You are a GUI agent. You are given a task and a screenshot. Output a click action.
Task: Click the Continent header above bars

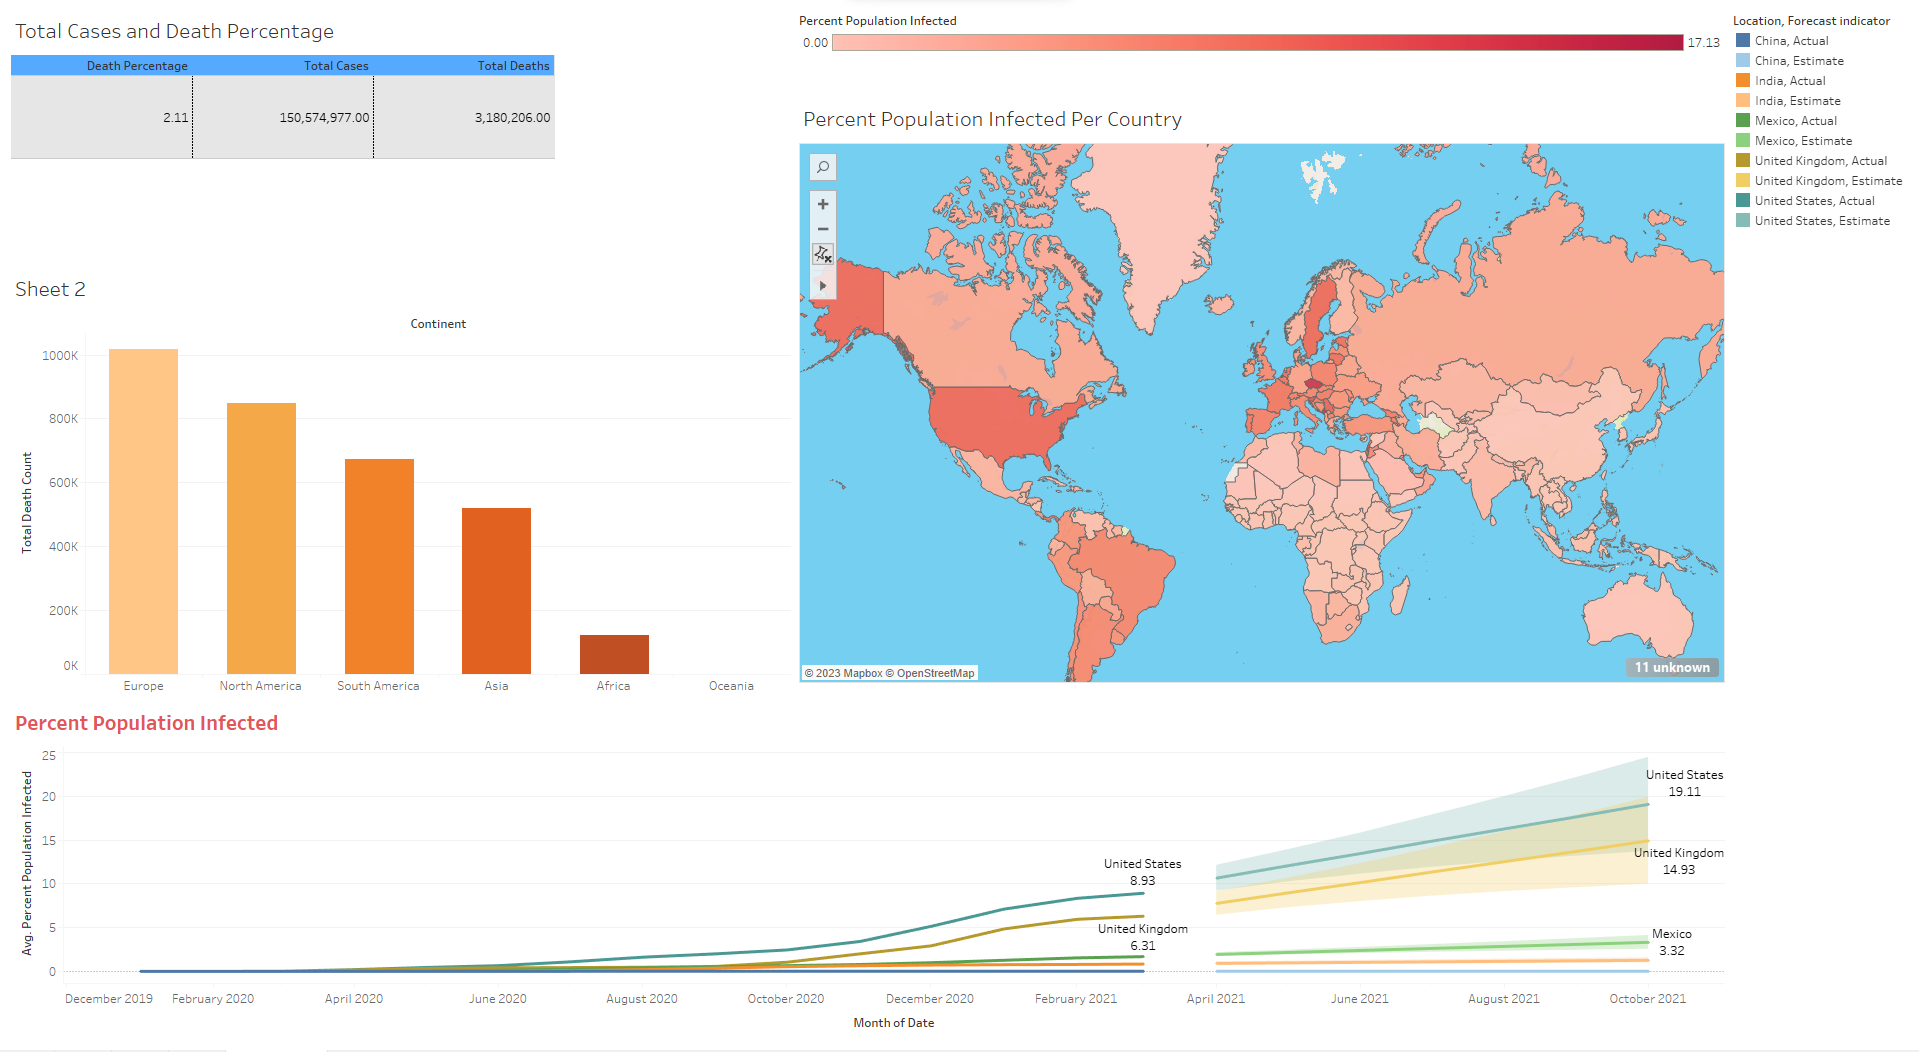[x=438, y=324]
